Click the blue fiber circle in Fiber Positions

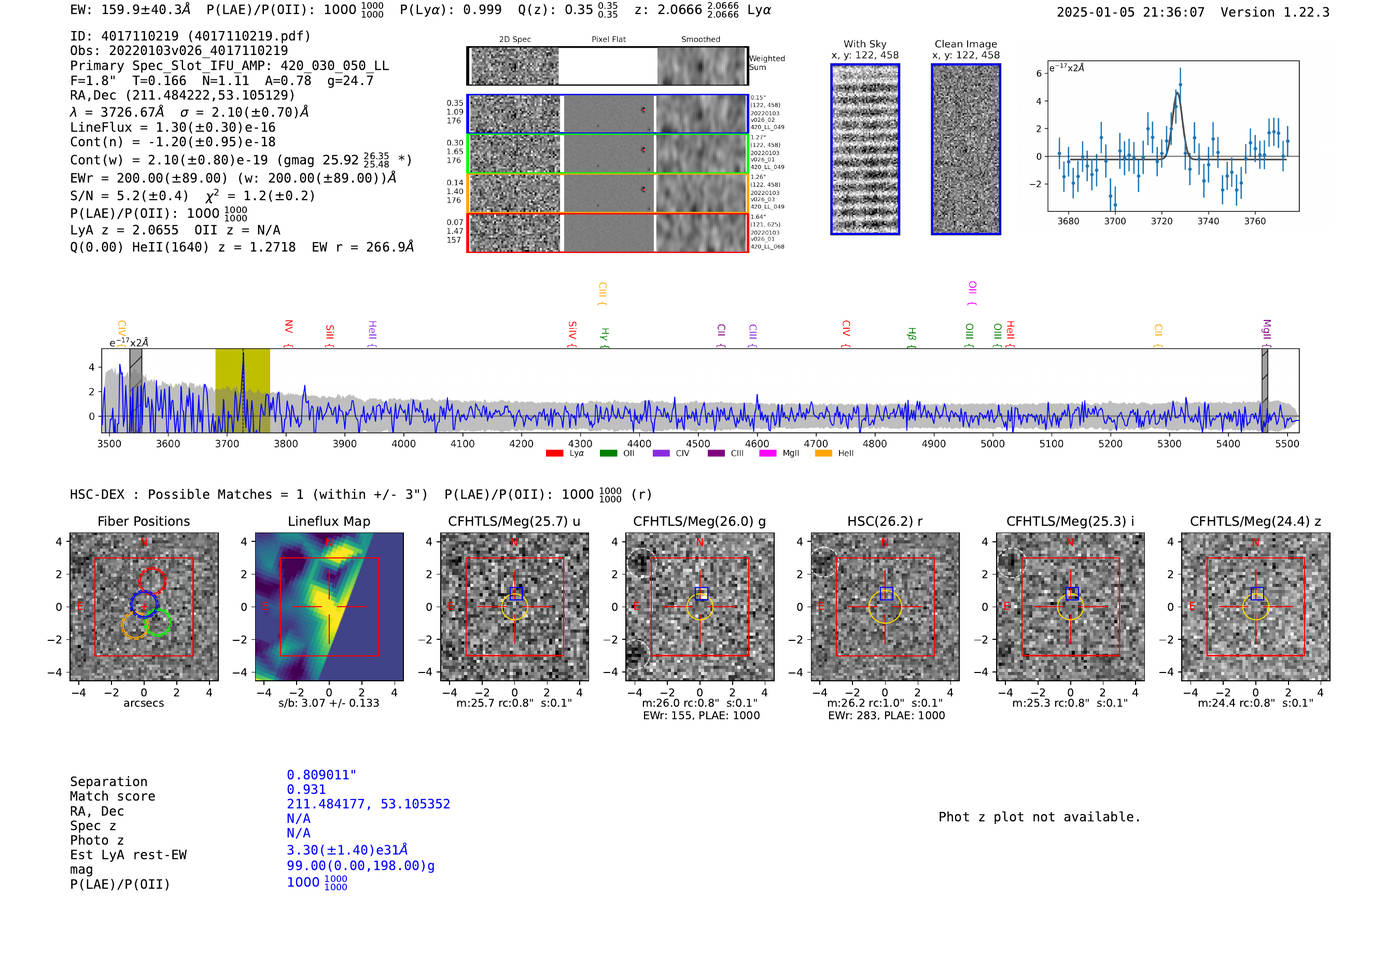tap(143, 604)
